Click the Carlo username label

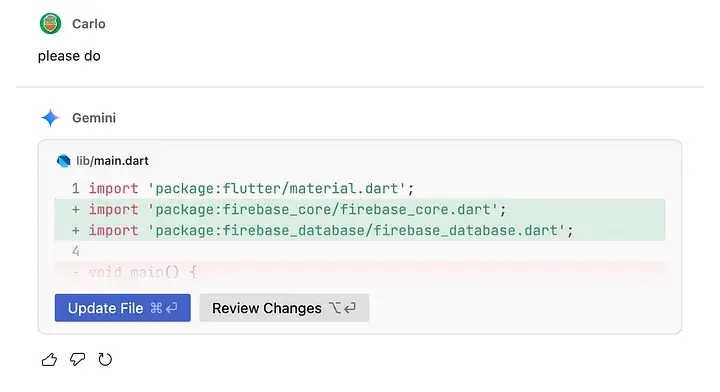(x=89, y=24)
